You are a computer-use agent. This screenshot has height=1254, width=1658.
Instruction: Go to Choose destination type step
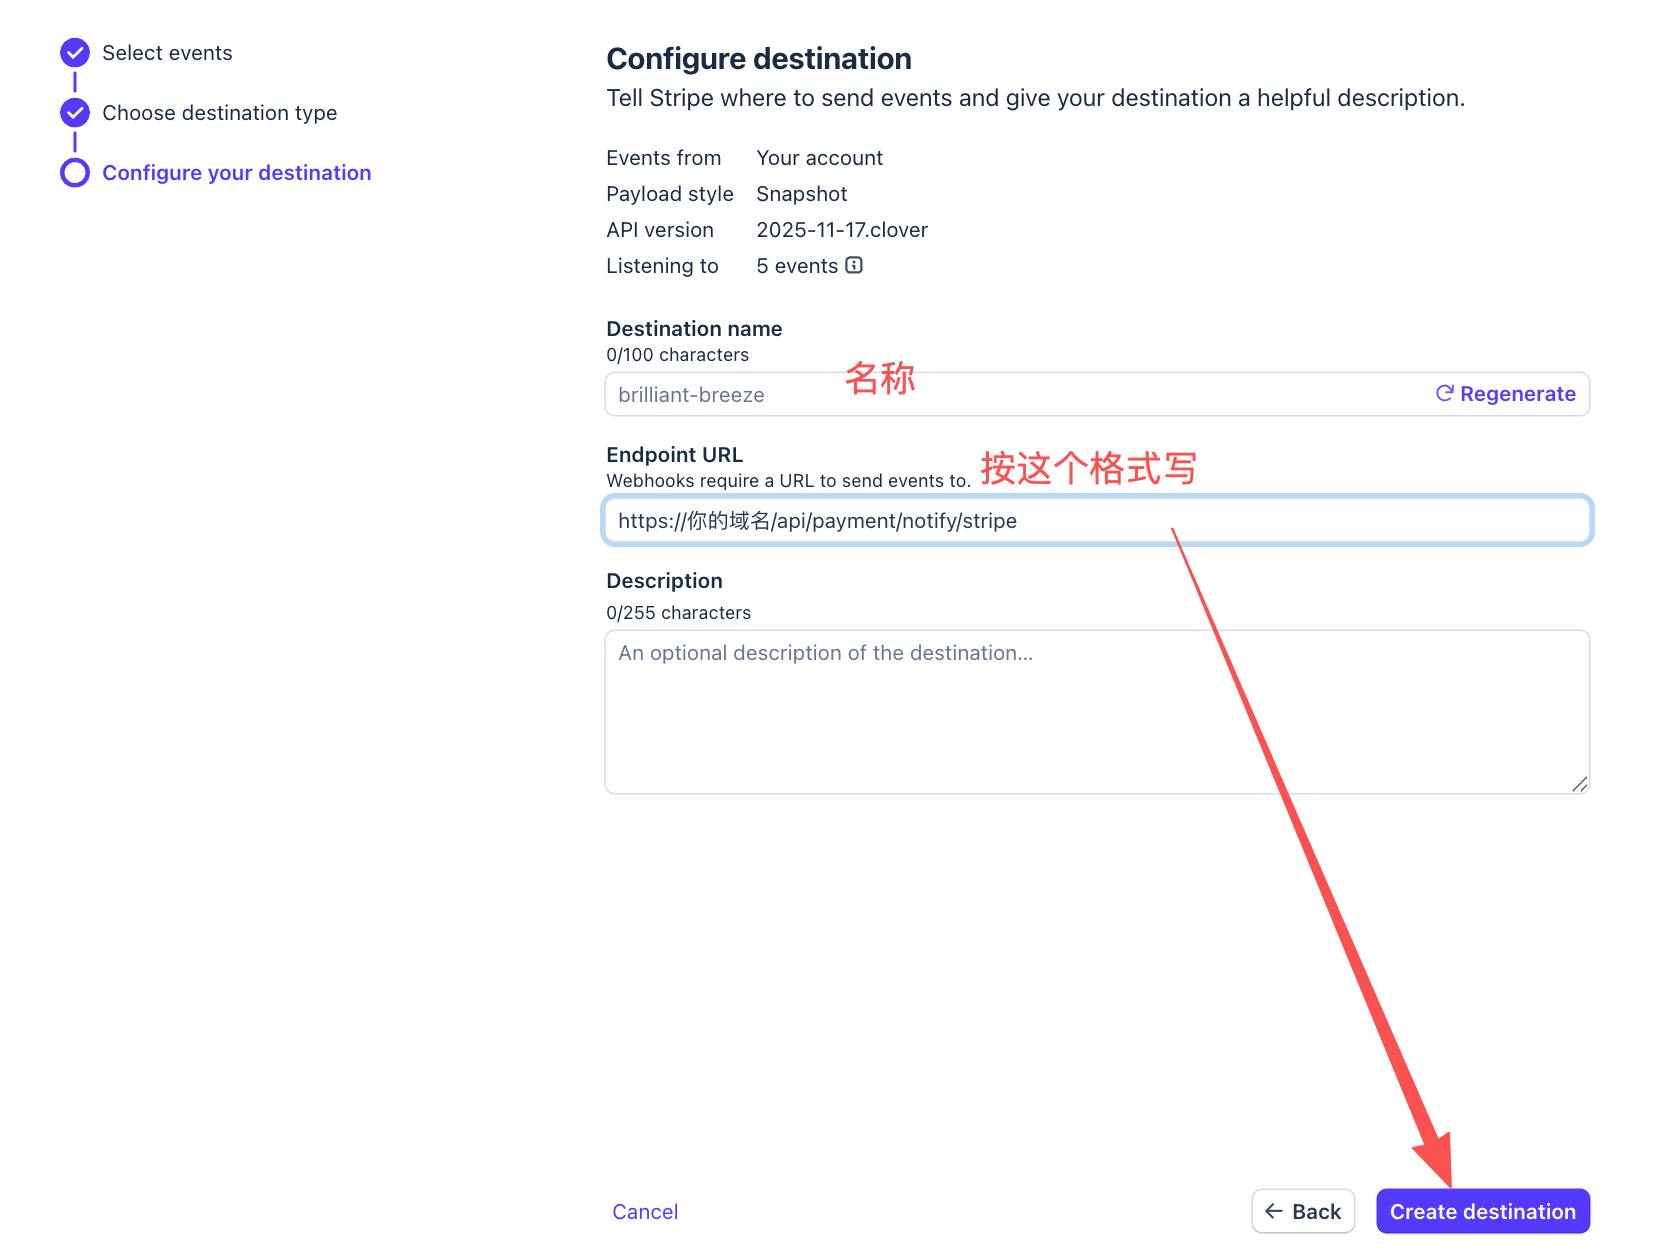point(219,113)
